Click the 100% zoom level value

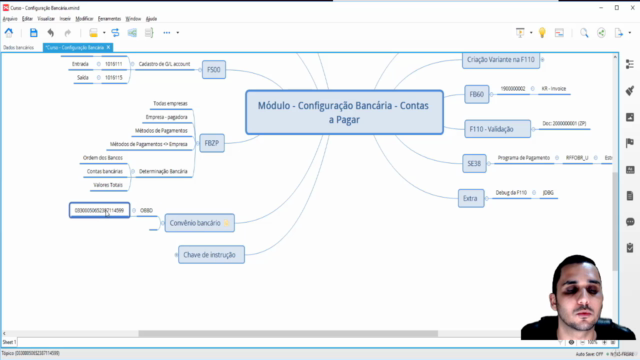593,342
